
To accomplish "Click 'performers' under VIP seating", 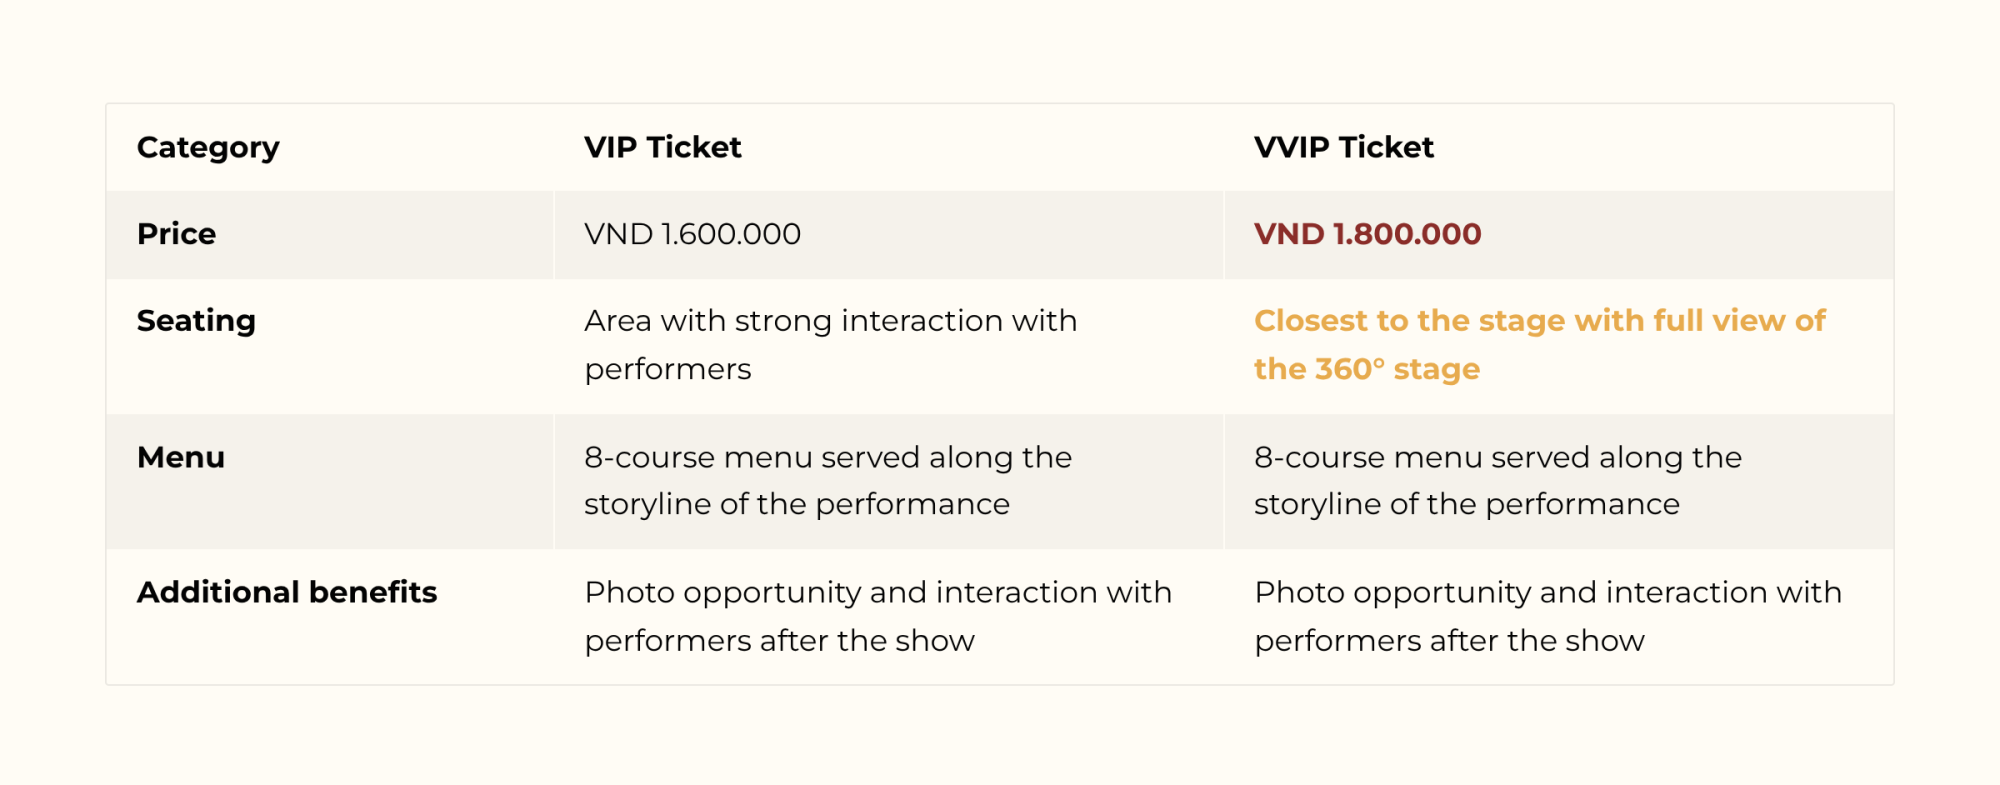I will tap(667, 369).
